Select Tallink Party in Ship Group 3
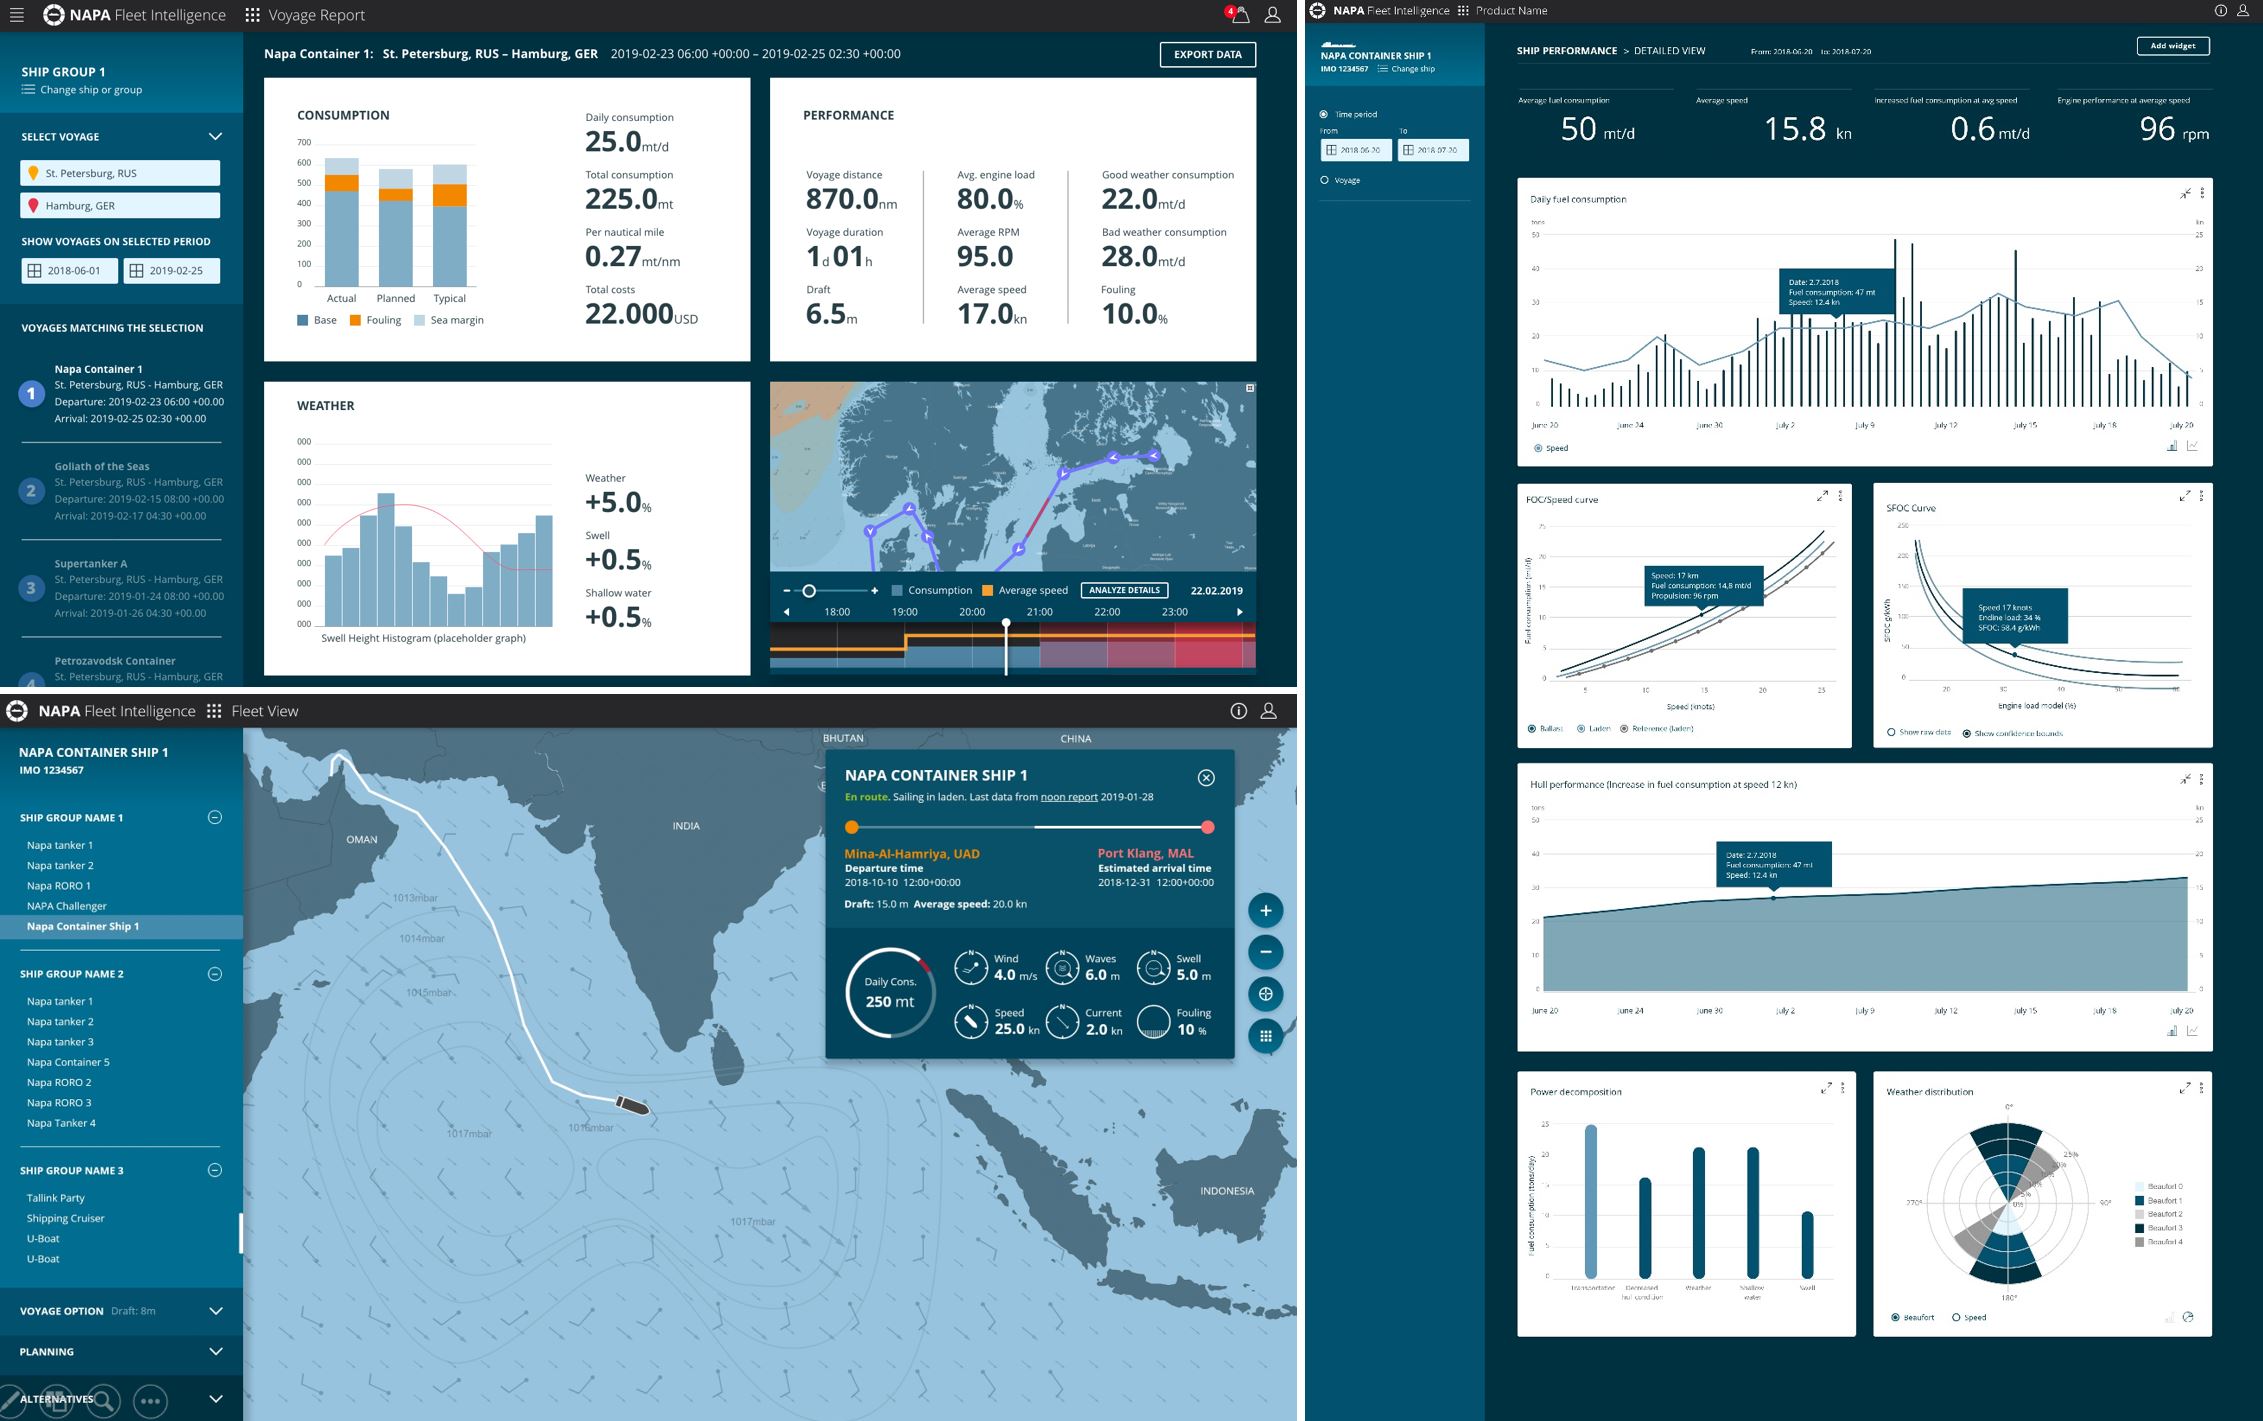 click(56, 1198)
